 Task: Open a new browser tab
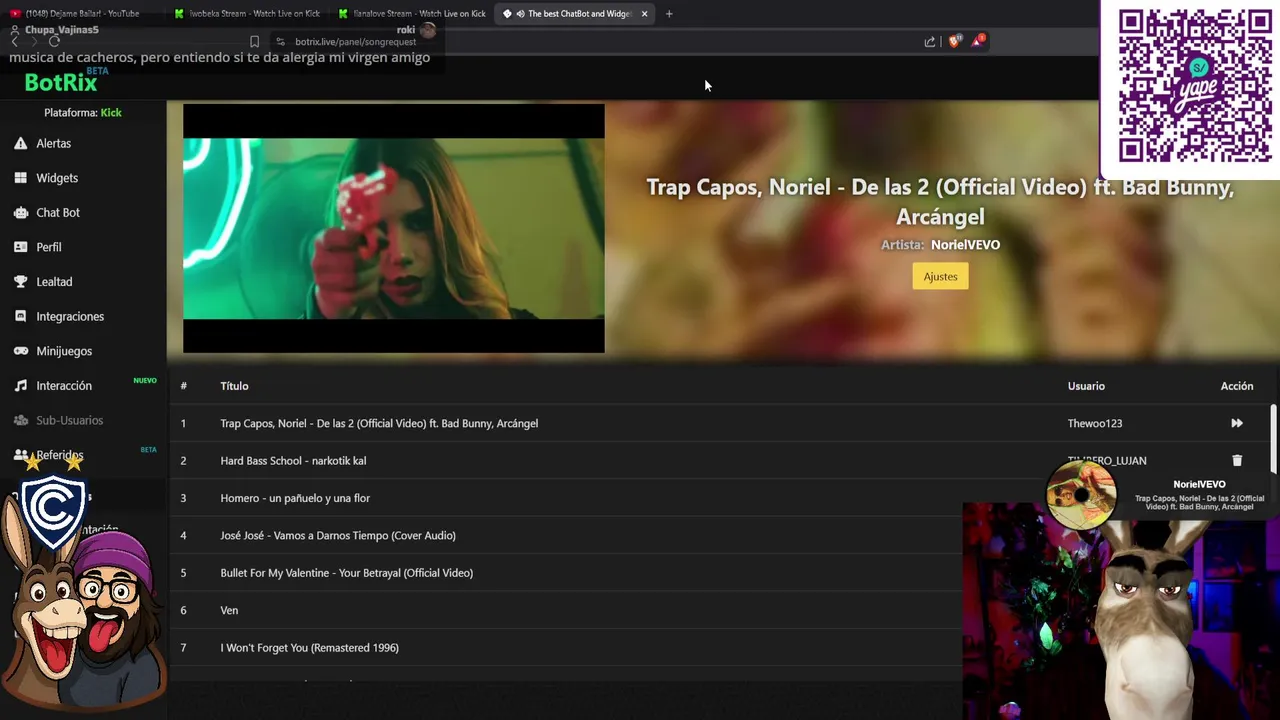pyautogui.click(x=669, y=14)
